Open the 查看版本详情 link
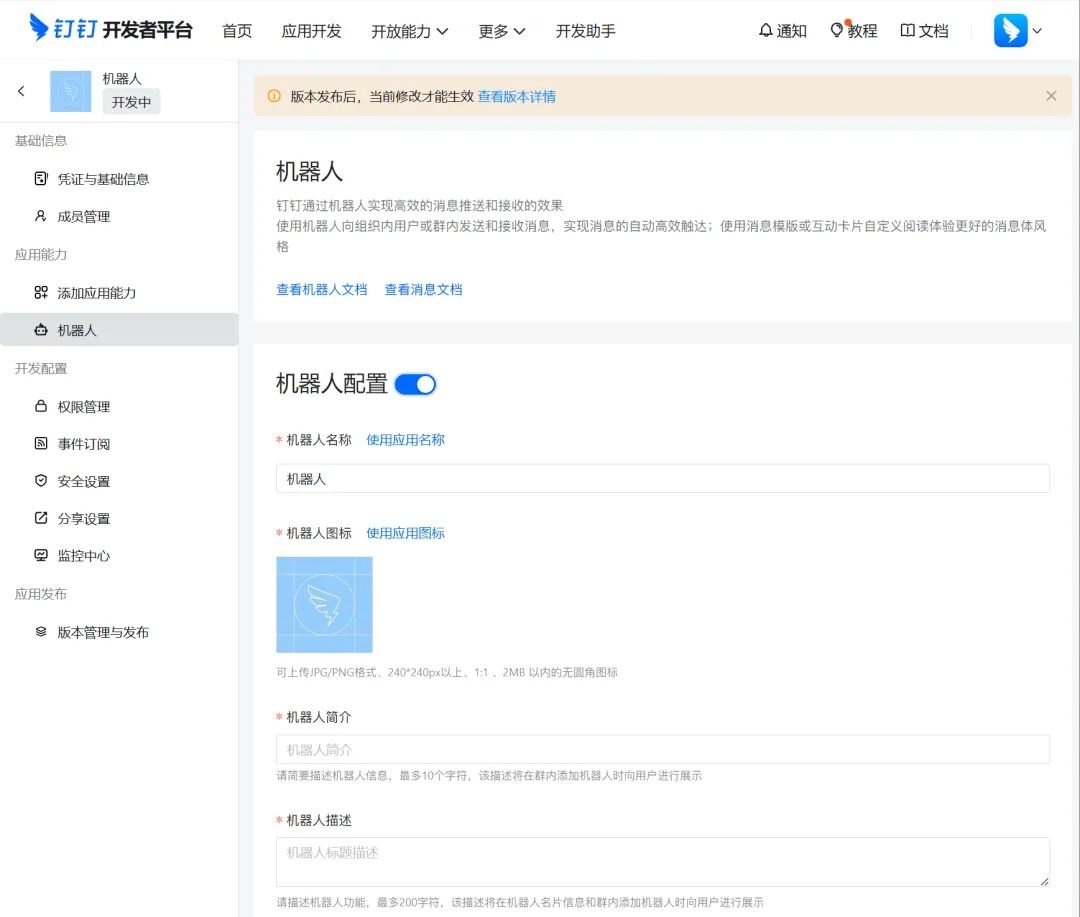The image size is (1080, 917). click(x=517, y=96)
